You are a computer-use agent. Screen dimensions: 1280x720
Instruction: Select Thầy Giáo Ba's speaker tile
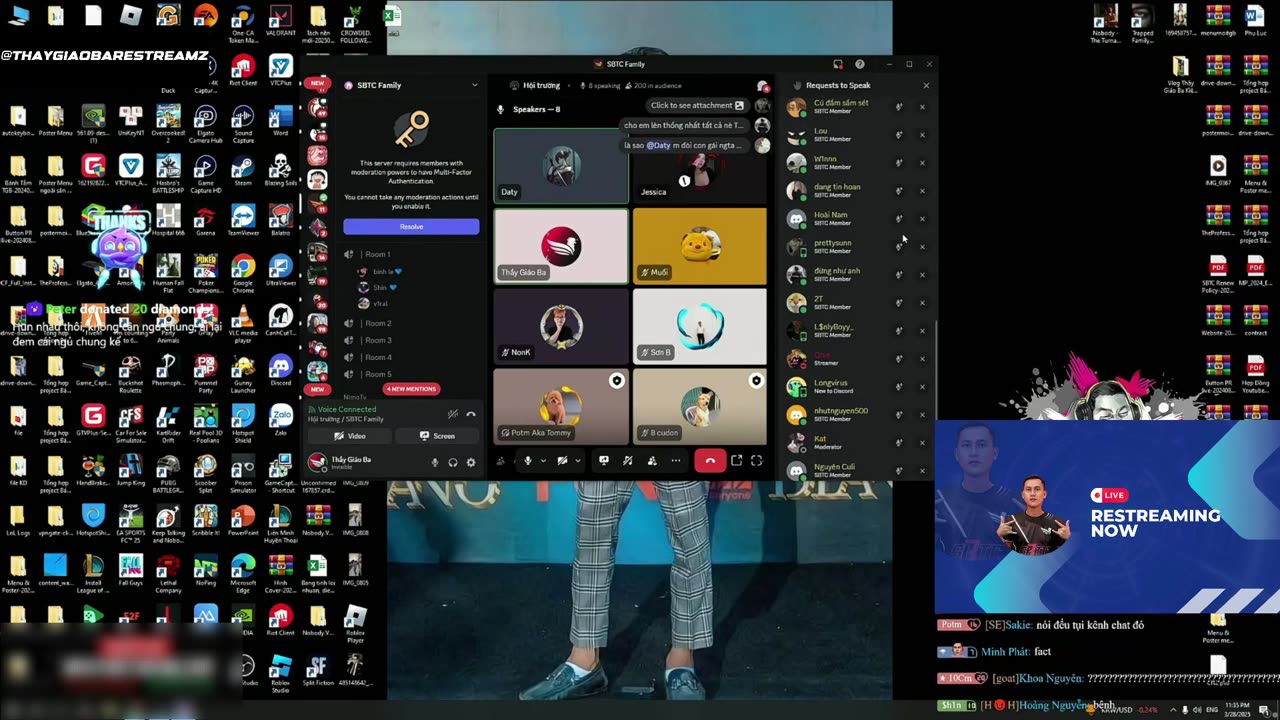561,246
